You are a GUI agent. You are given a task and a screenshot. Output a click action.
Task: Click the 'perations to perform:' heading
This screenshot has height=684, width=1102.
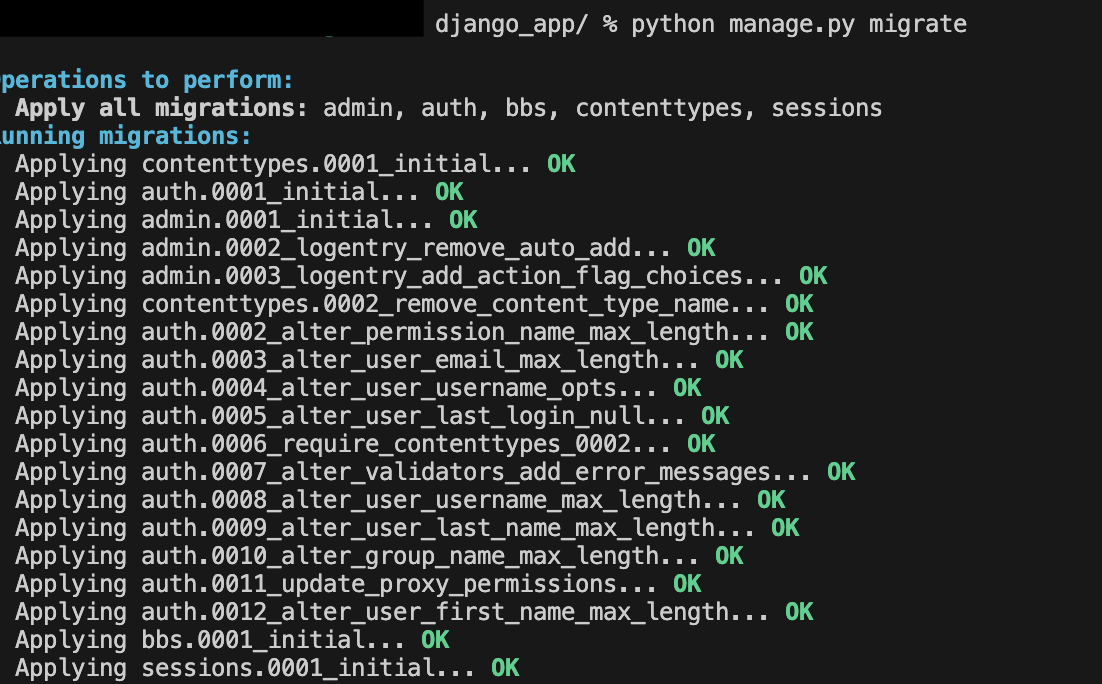tap(146, 80)
